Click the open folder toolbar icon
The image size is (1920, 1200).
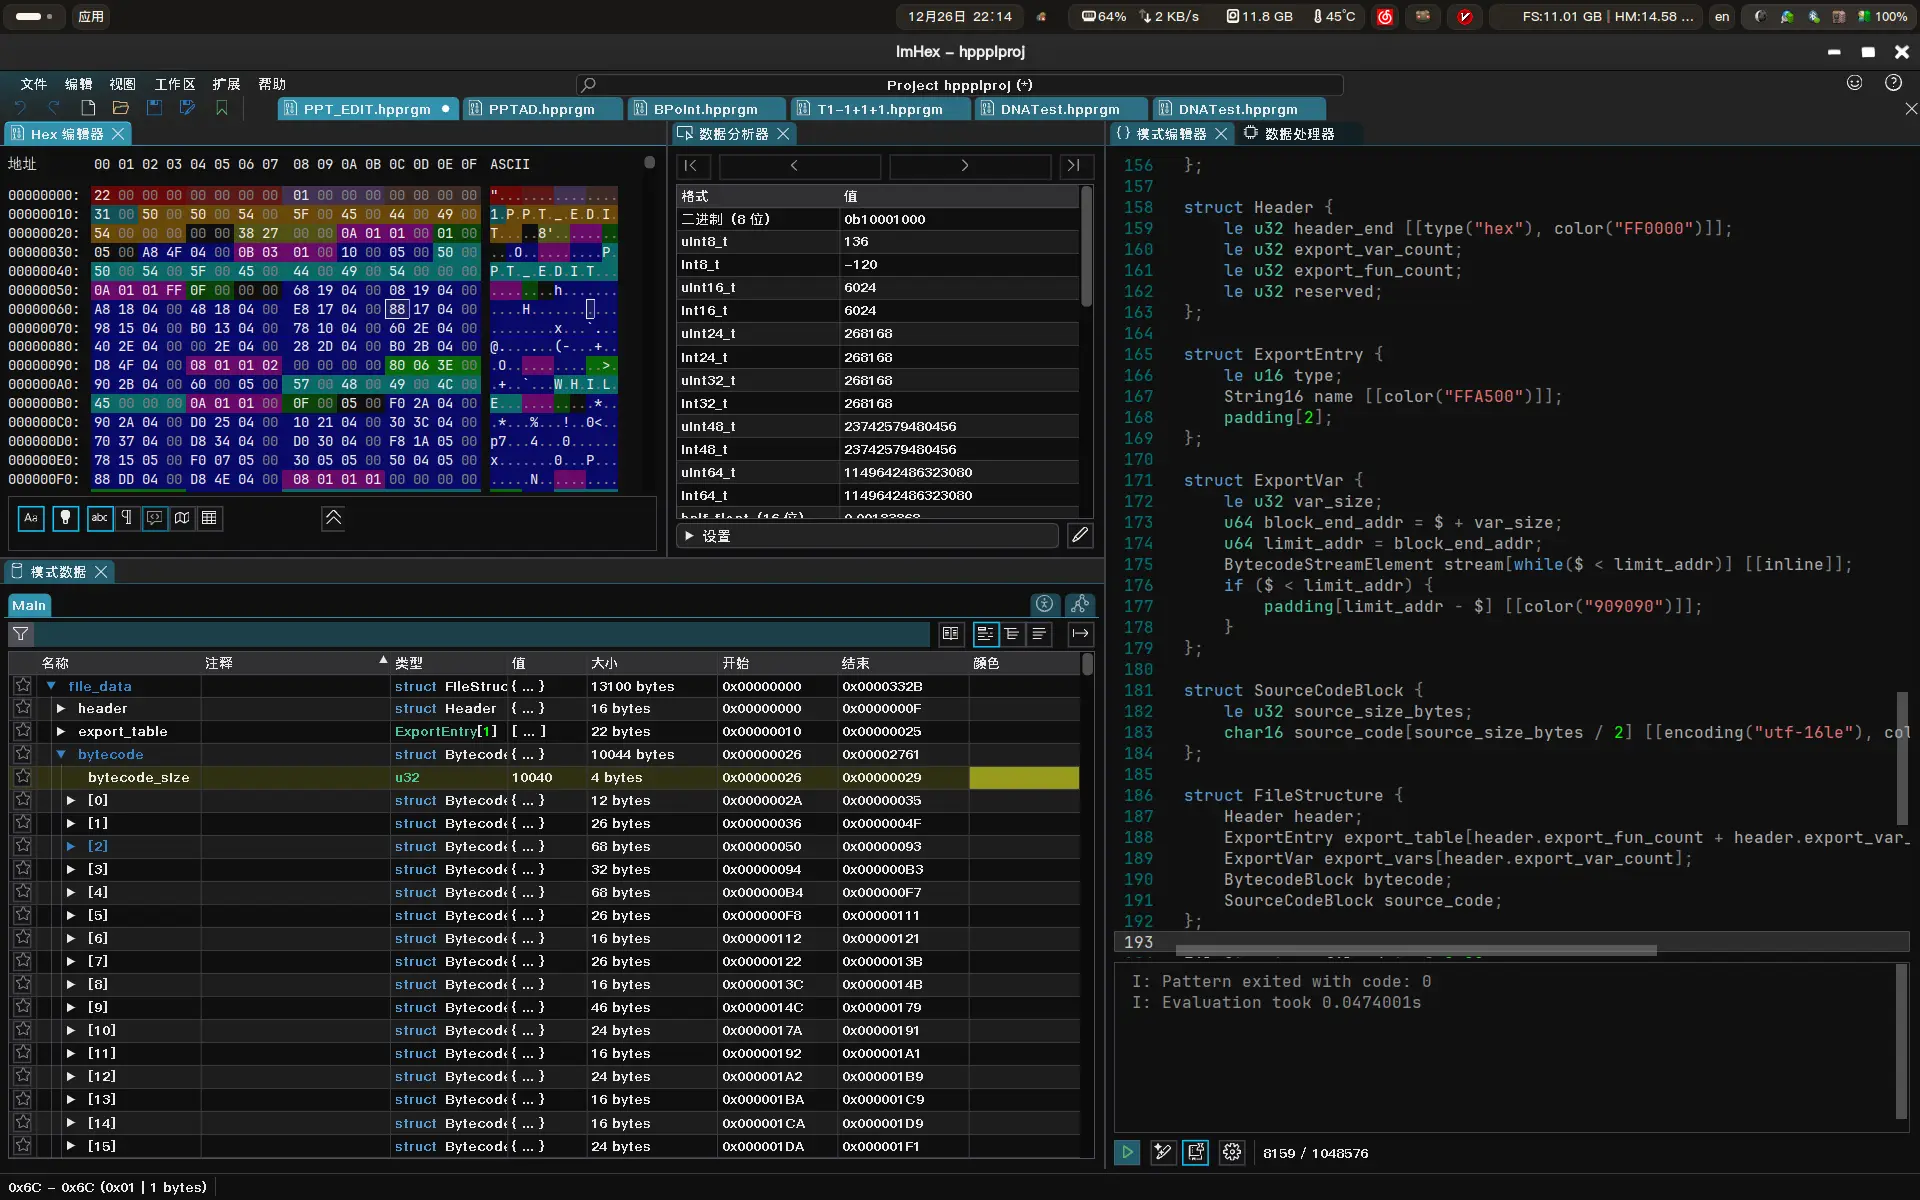click(x=121, y=108)
